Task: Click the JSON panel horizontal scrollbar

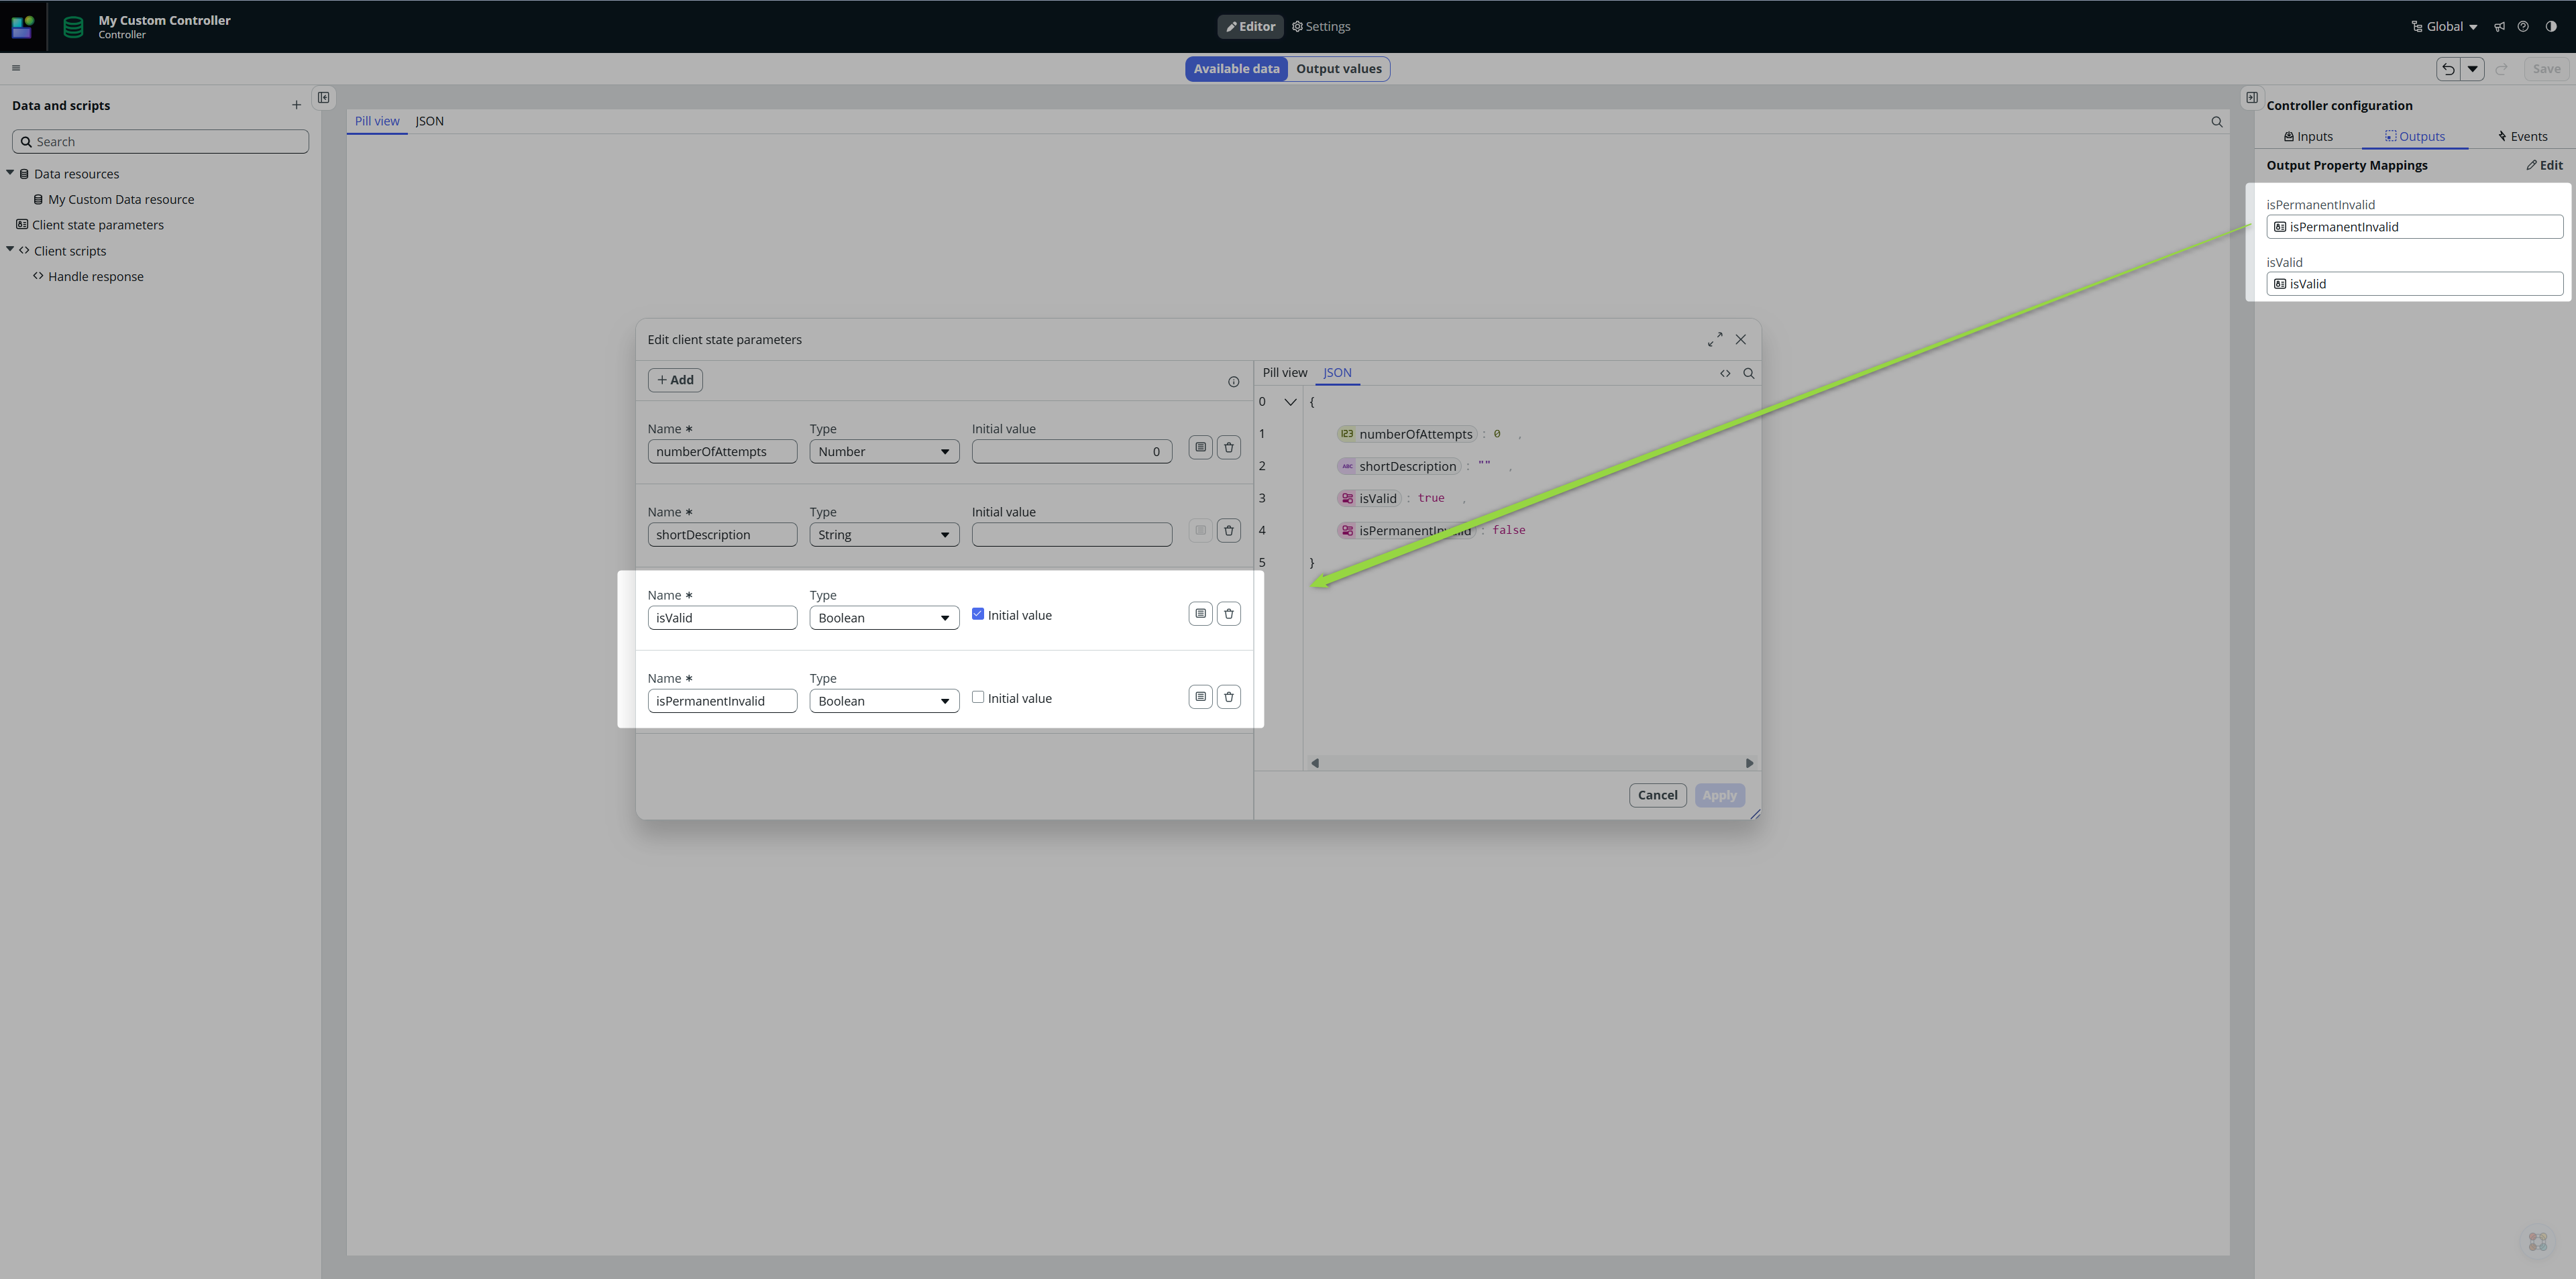Action: (1531, 763)
